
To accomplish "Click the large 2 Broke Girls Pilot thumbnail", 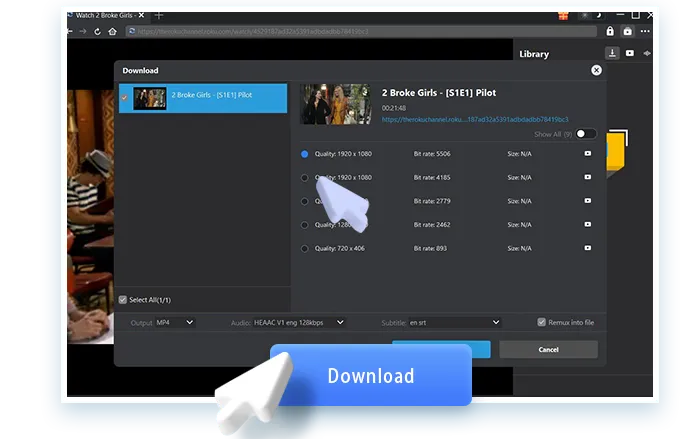I will [x=336, y=104].
